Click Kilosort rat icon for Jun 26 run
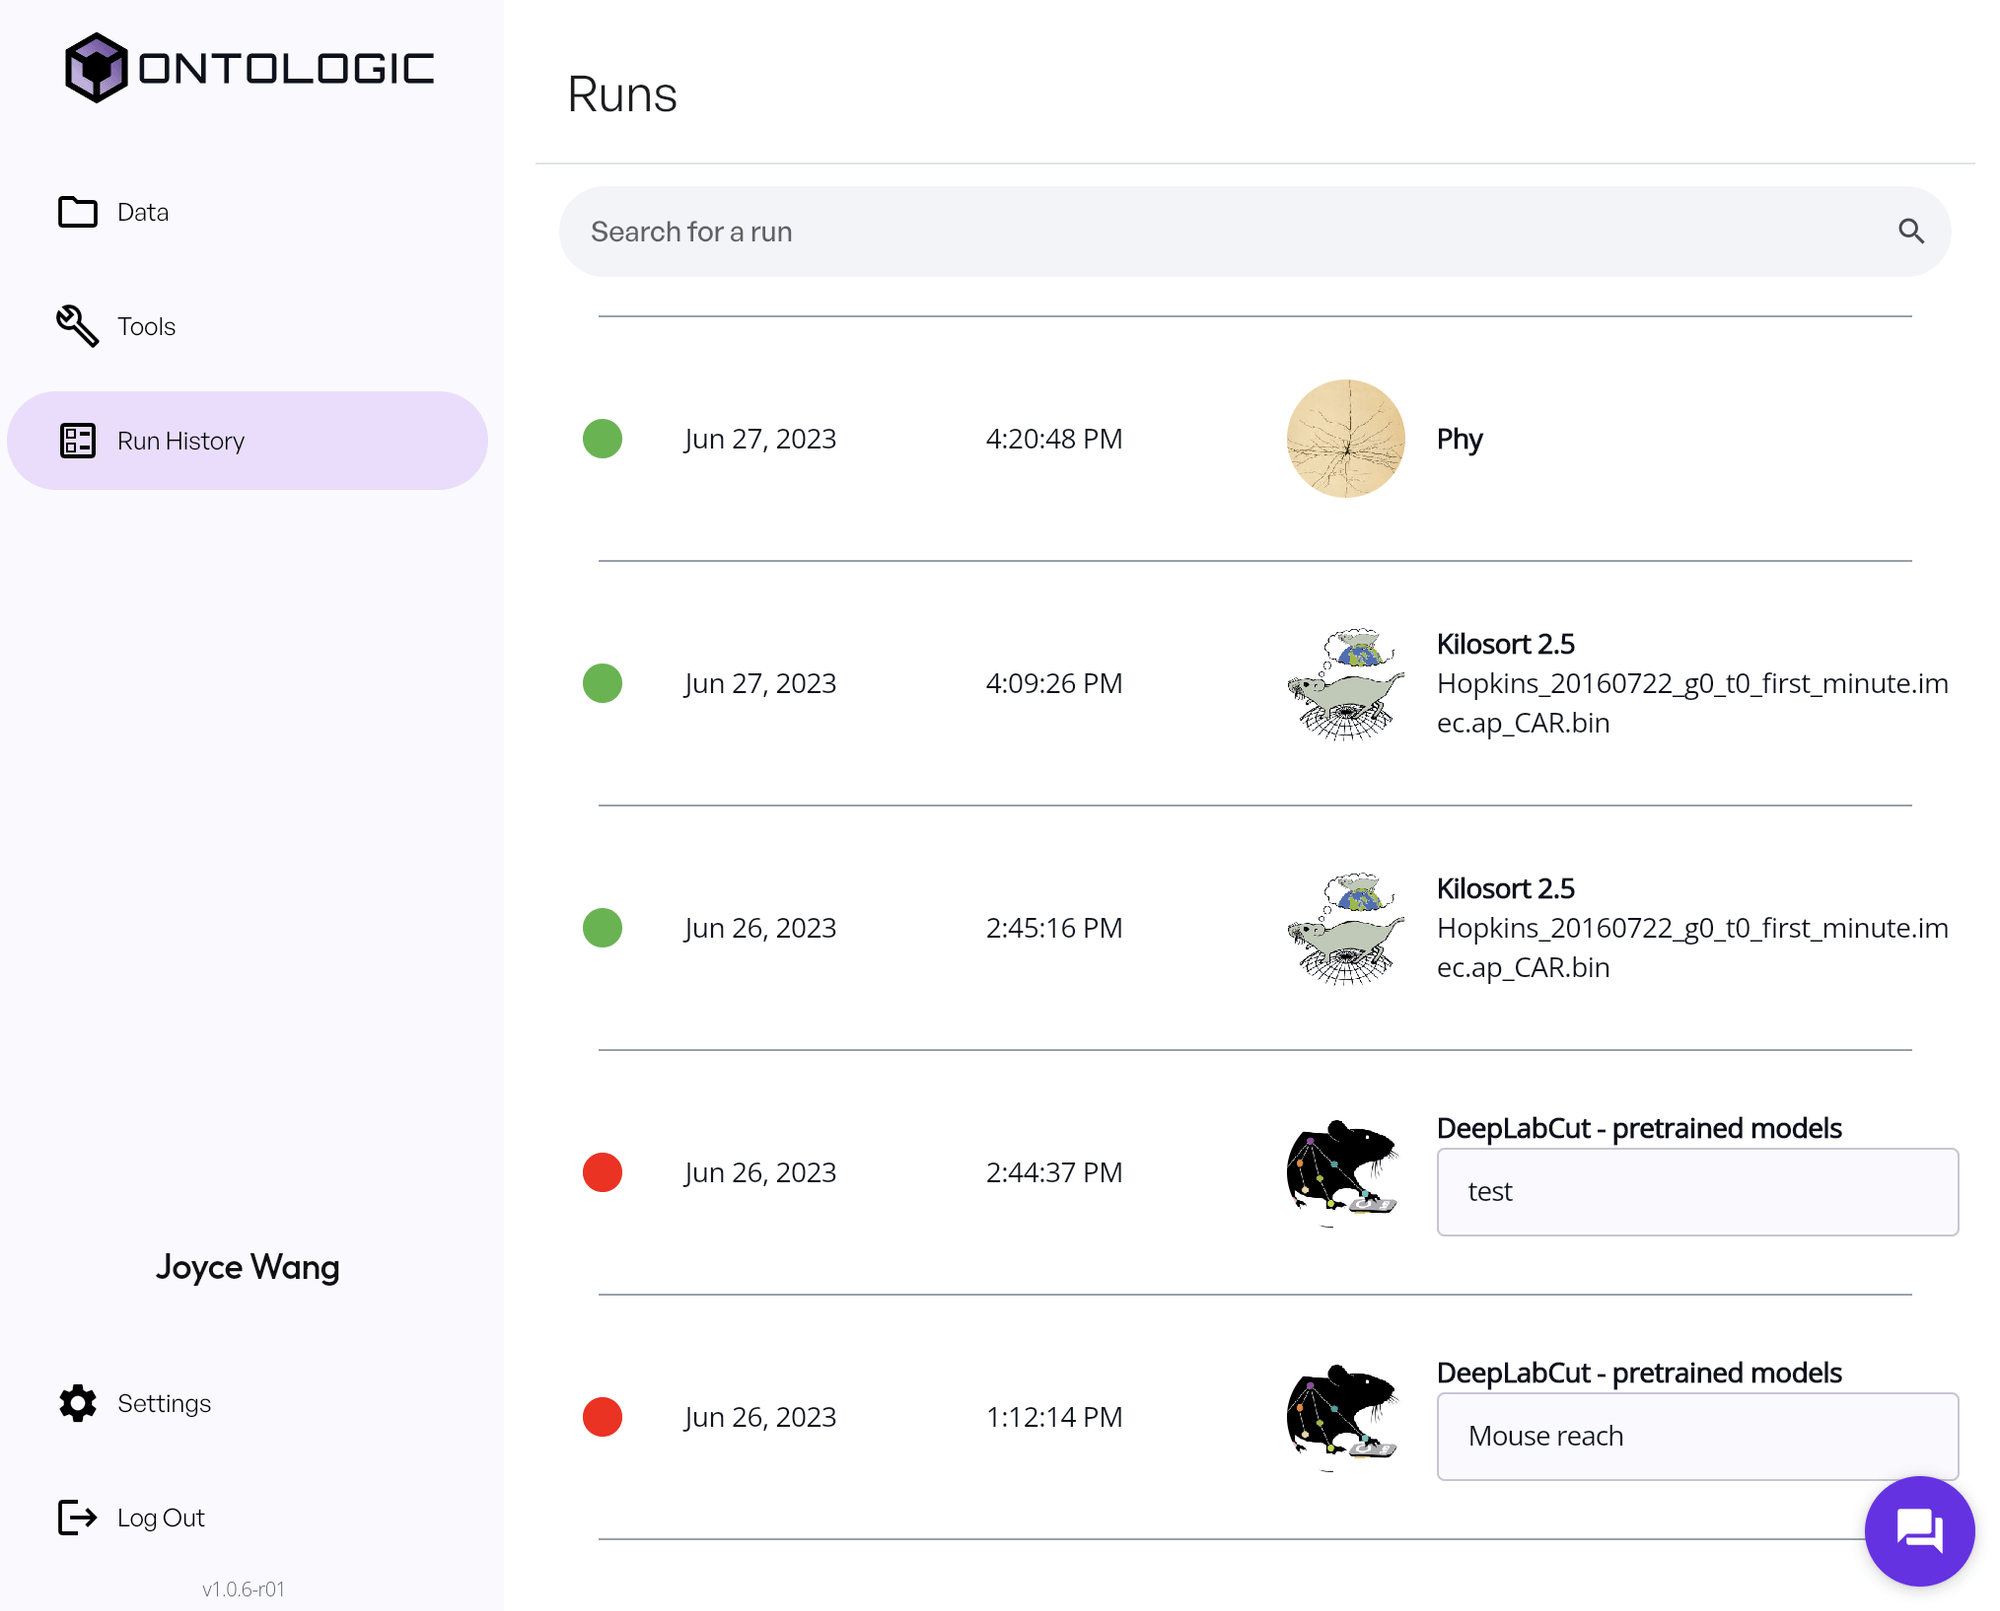The width and height of the screenshot is (2000, 1611). point(1345,928)
